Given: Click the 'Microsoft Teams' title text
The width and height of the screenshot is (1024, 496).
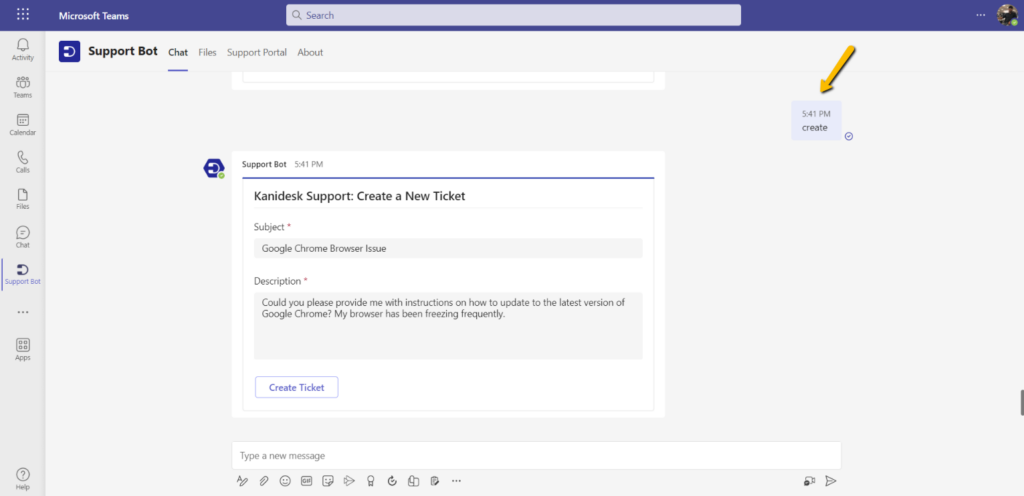Looking at the screenshot, I should pyautogui.click(x=93, y=16).
